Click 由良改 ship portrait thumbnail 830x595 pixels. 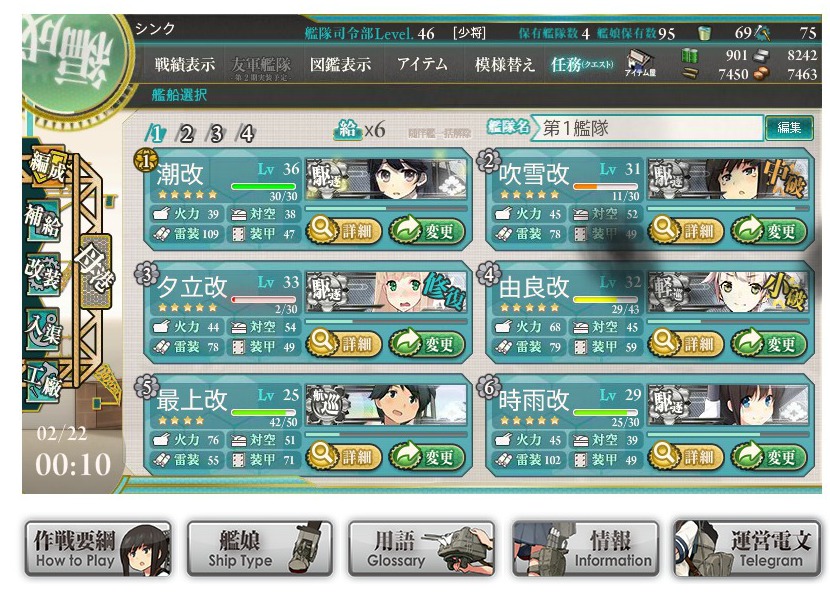(x=728, y=293)
